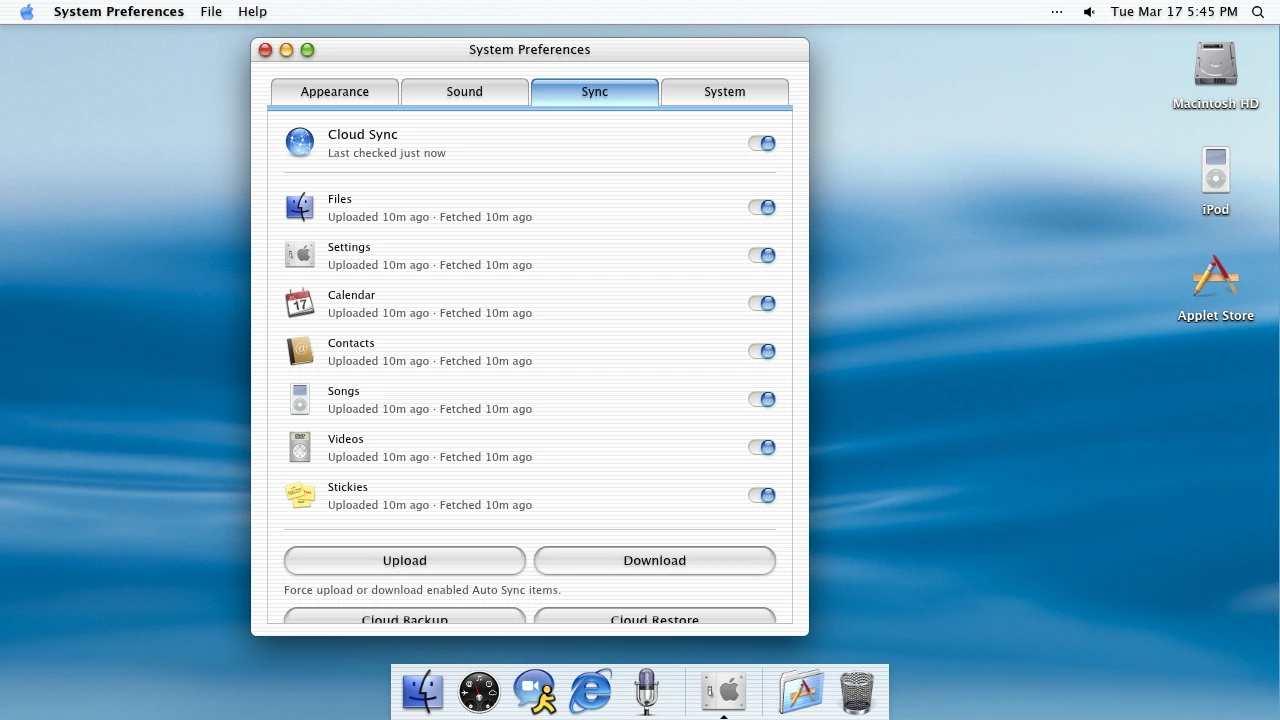1280x720 pixels.
Task: Click the Files Finder face icon
Action: (300, 207)
